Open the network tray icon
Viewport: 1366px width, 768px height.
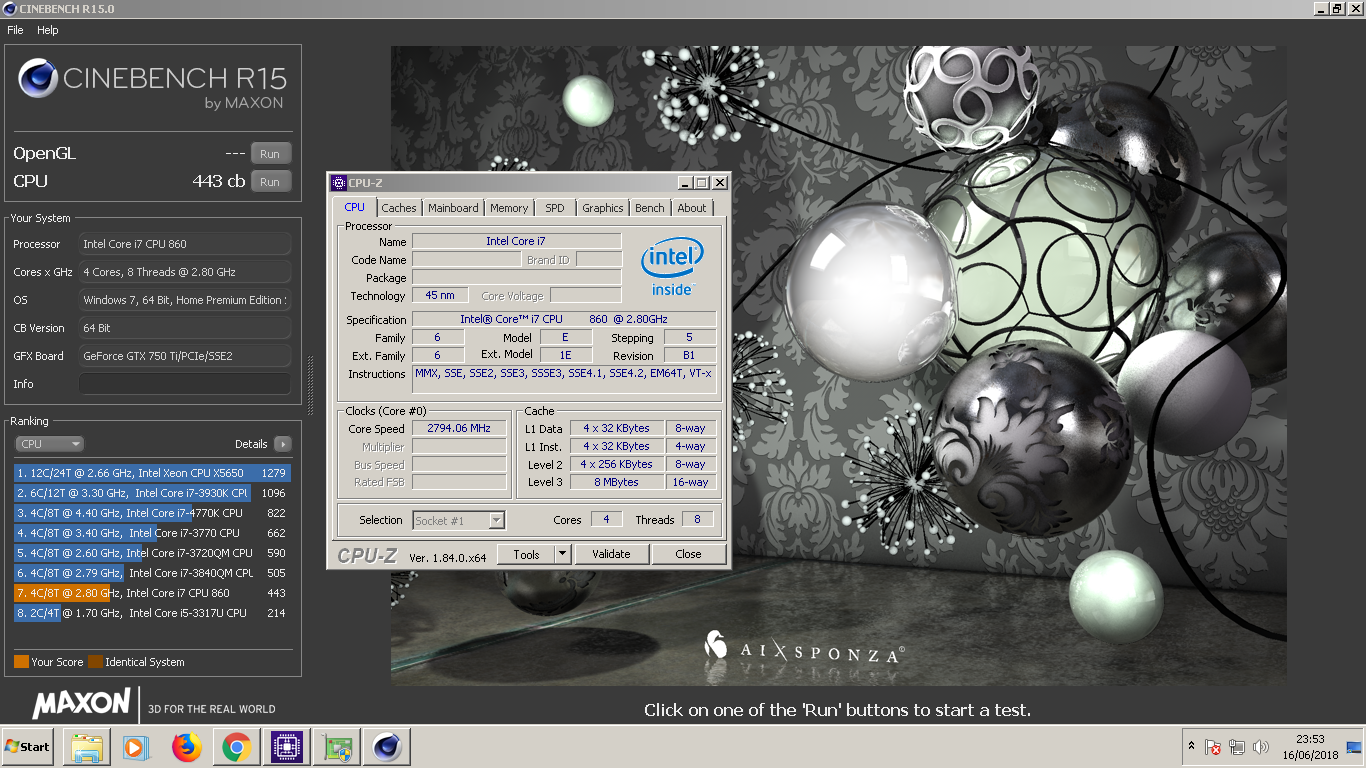(x=1237, y=747)
